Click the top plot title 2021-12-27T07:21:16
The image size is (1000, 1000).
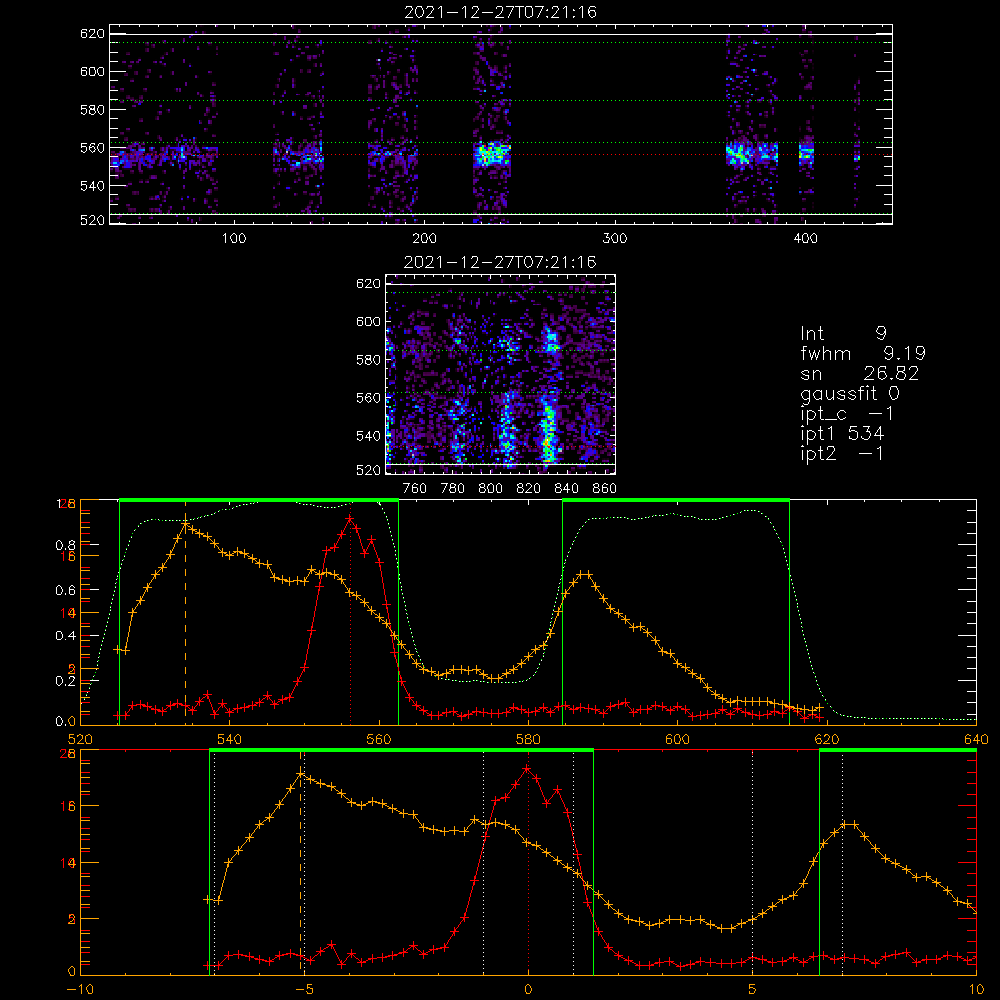[501, 12]
